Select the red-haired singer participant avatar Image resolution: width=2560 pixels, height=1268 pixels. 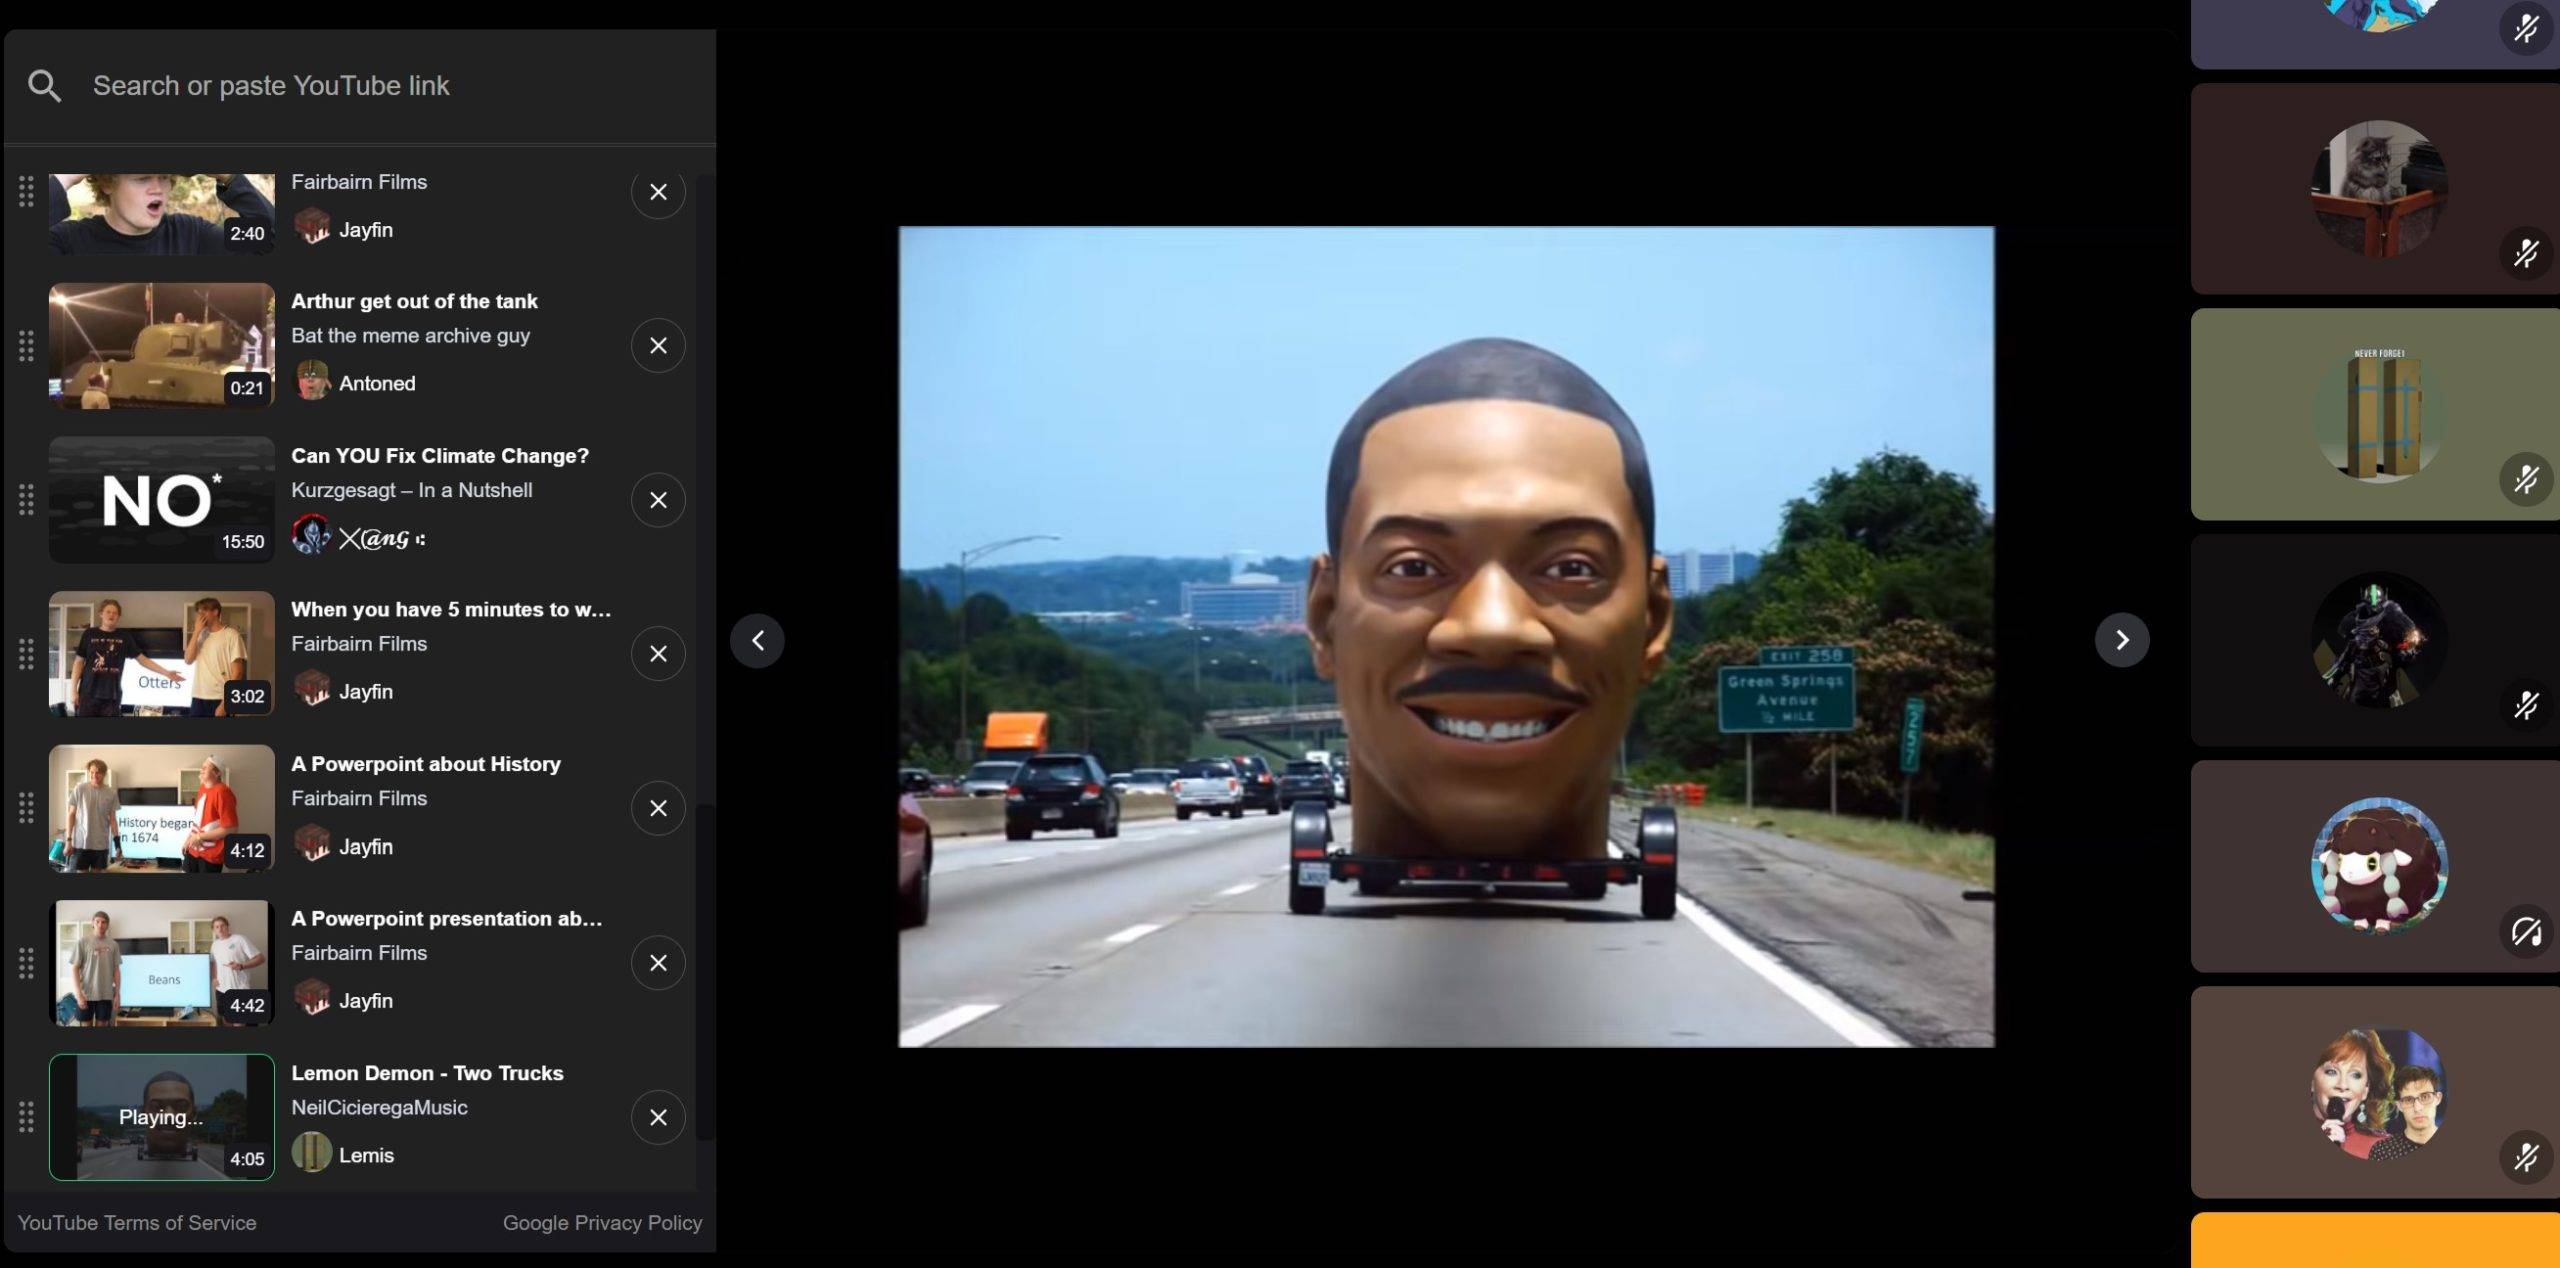[2379, 1093]
